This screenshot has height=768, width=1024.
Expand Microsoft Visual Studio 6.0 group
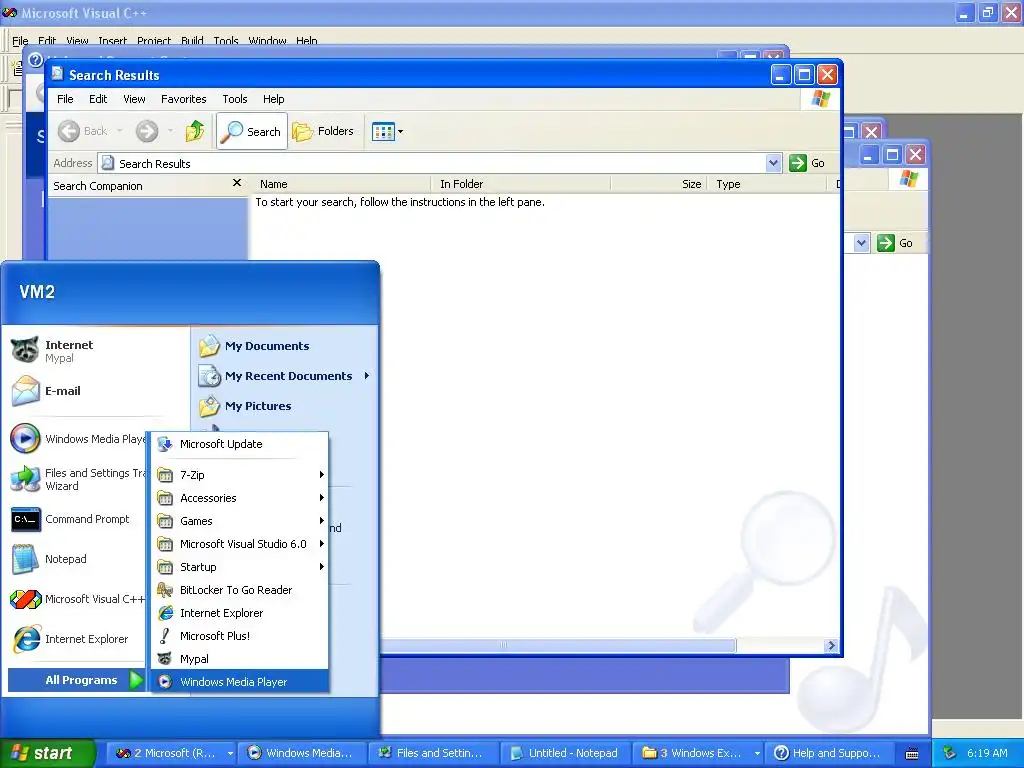tap(240, 544)
